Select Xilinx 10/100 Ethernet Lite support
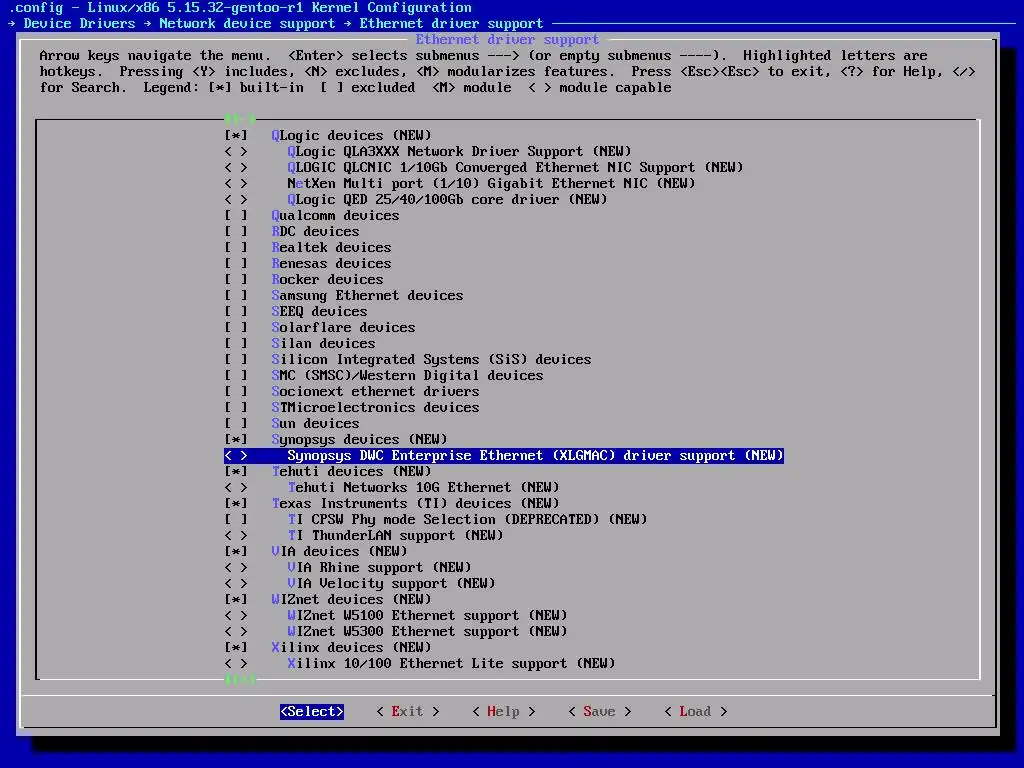This screenshot has height=768, width=1024. (451, 664)
